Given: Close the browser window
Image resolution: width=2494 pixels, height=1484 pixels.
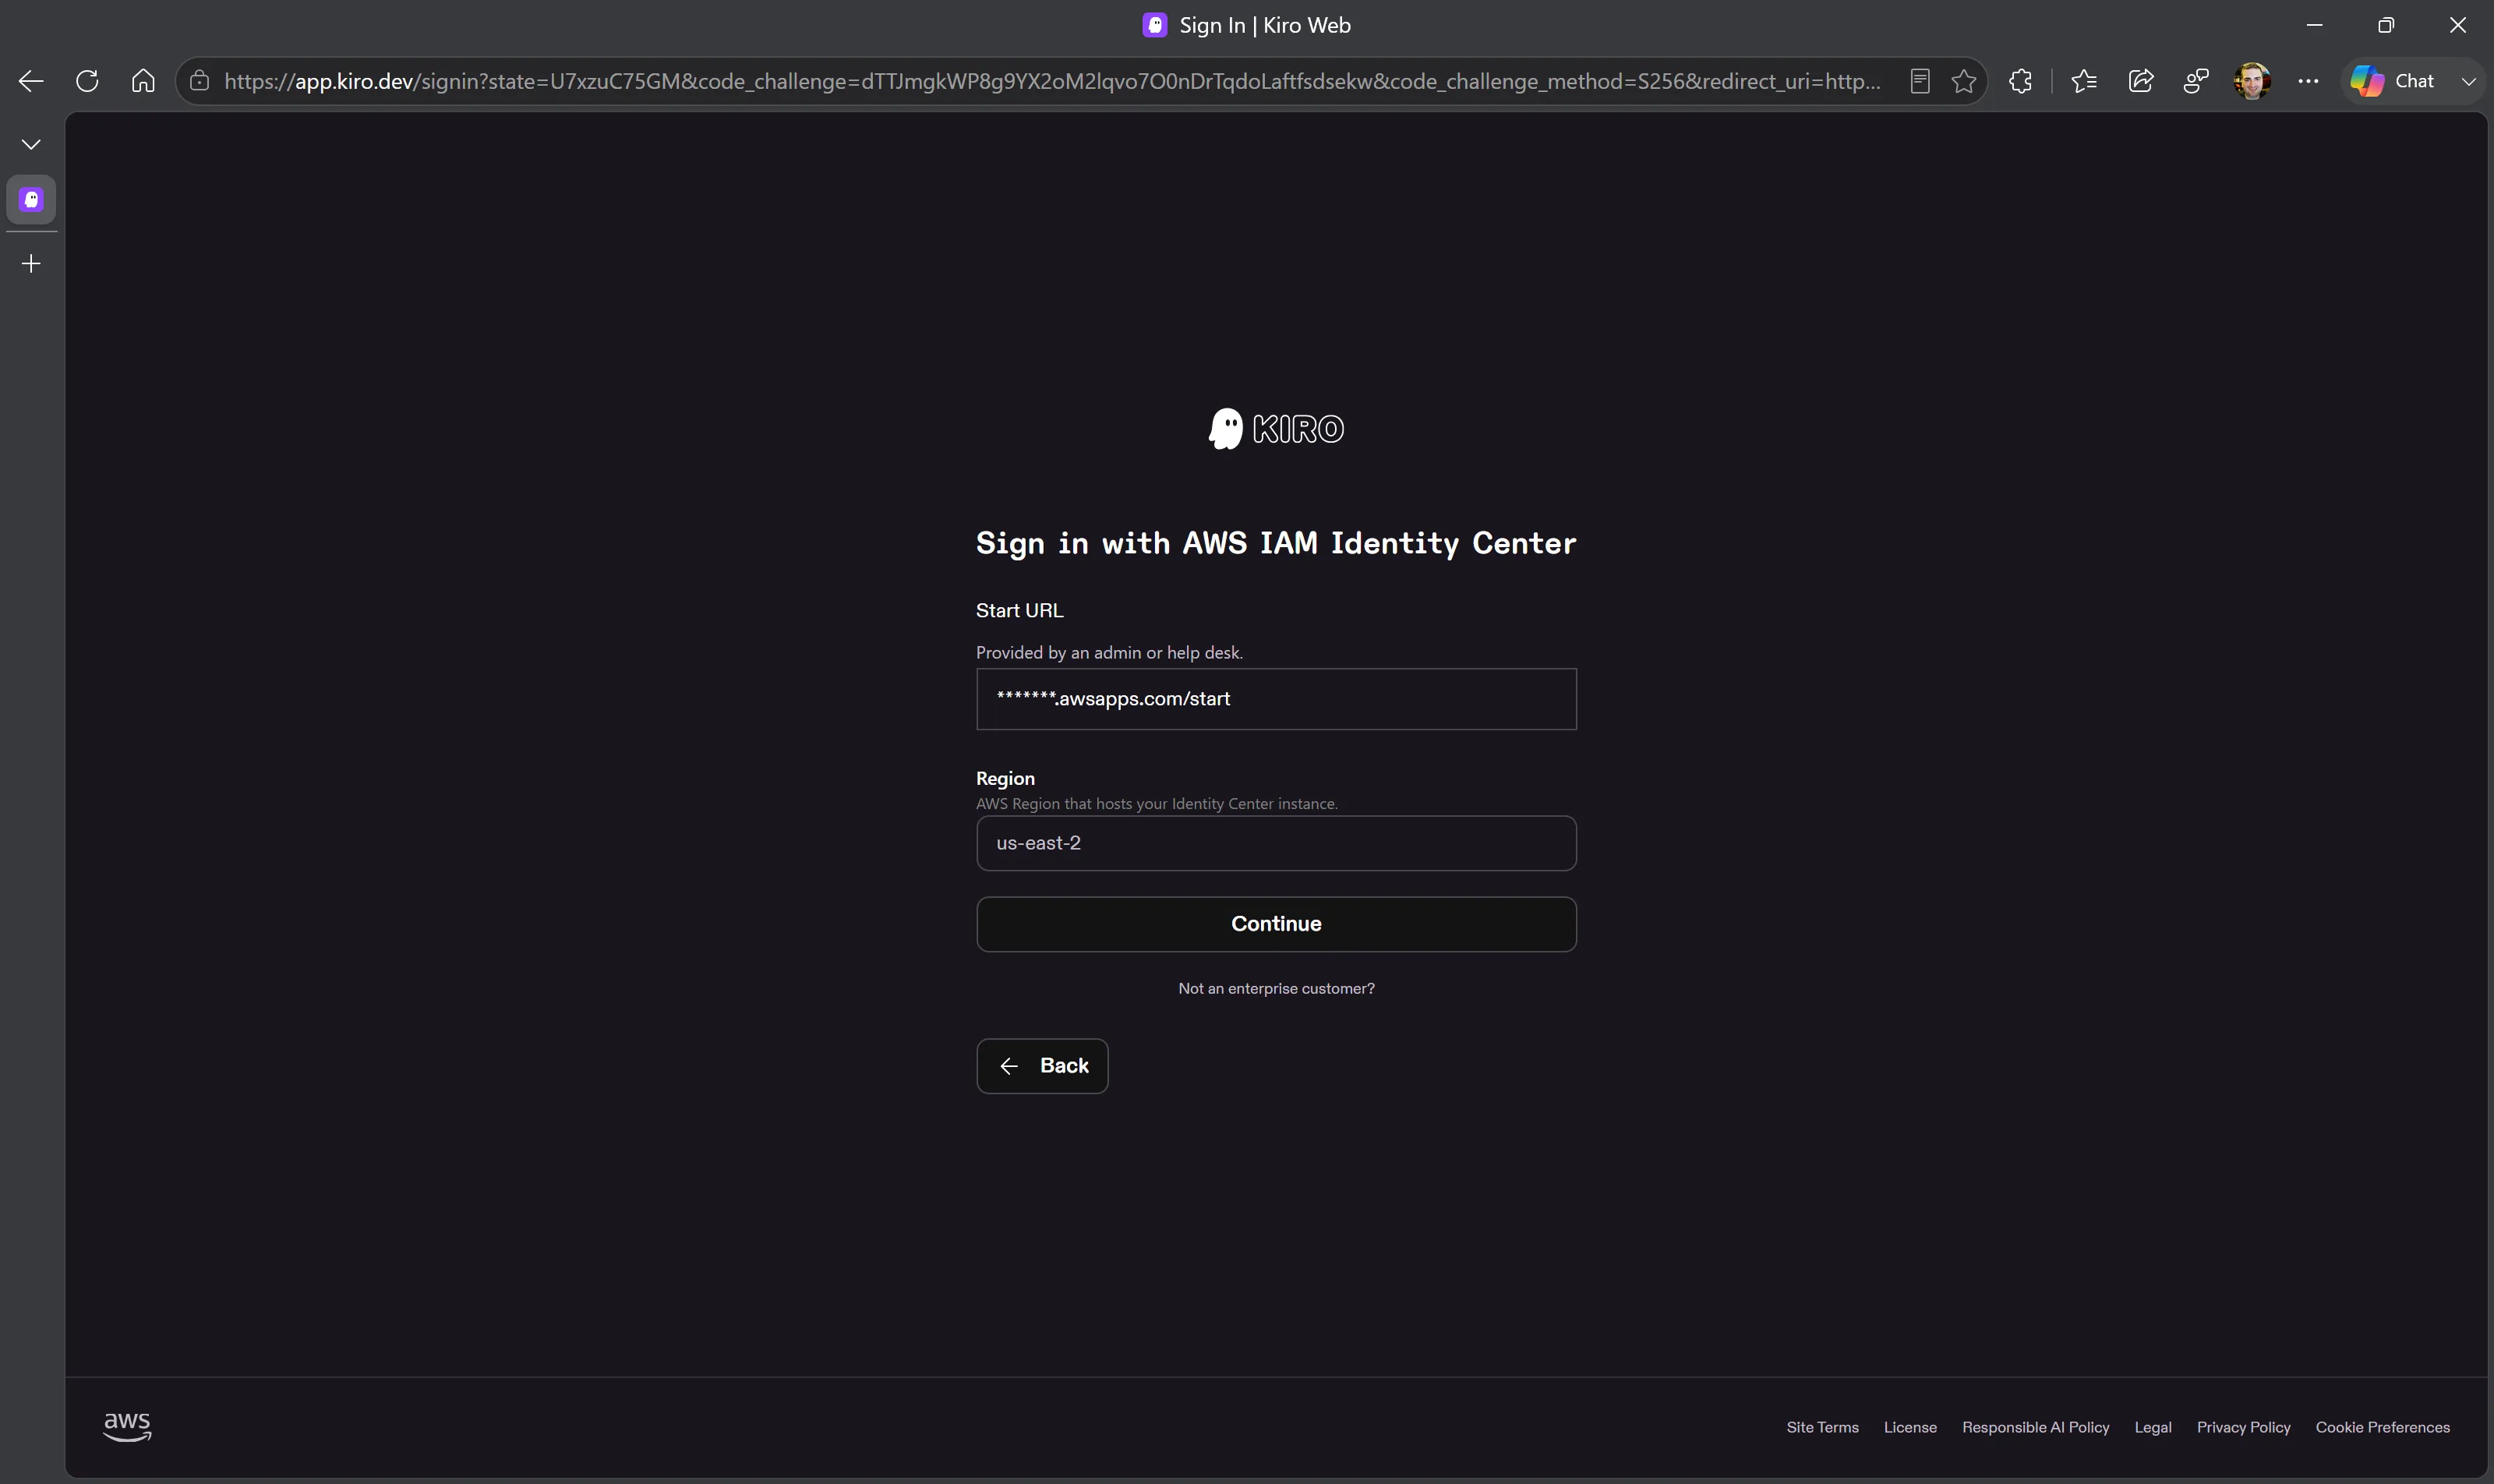Looking at the screenshot, I should 2458,25.
